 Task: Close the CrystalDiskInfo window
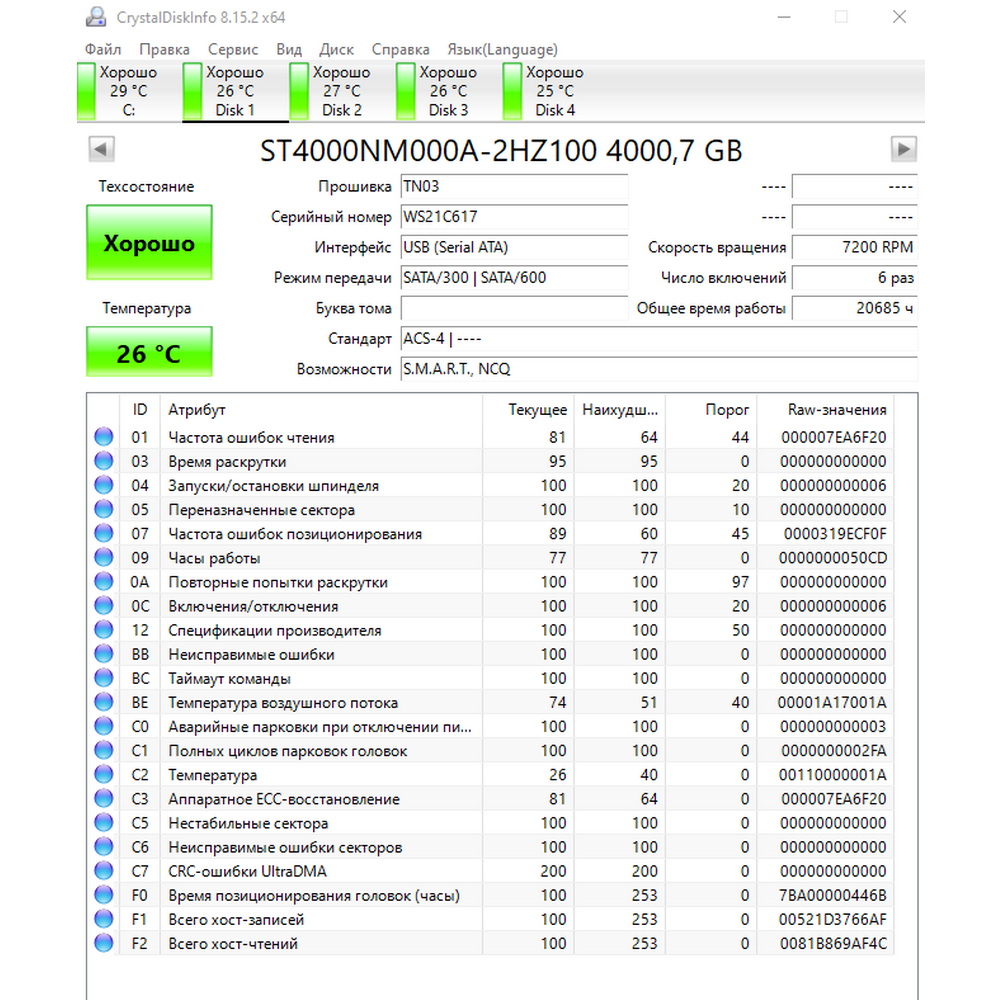click(899, 17)
